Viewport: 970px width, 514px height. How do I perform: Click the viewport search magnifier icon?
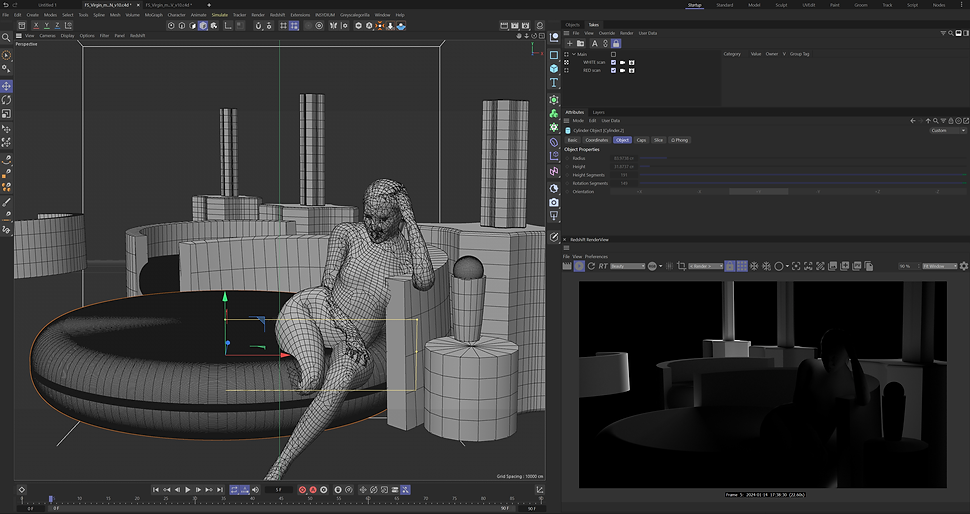click(6, 38)
